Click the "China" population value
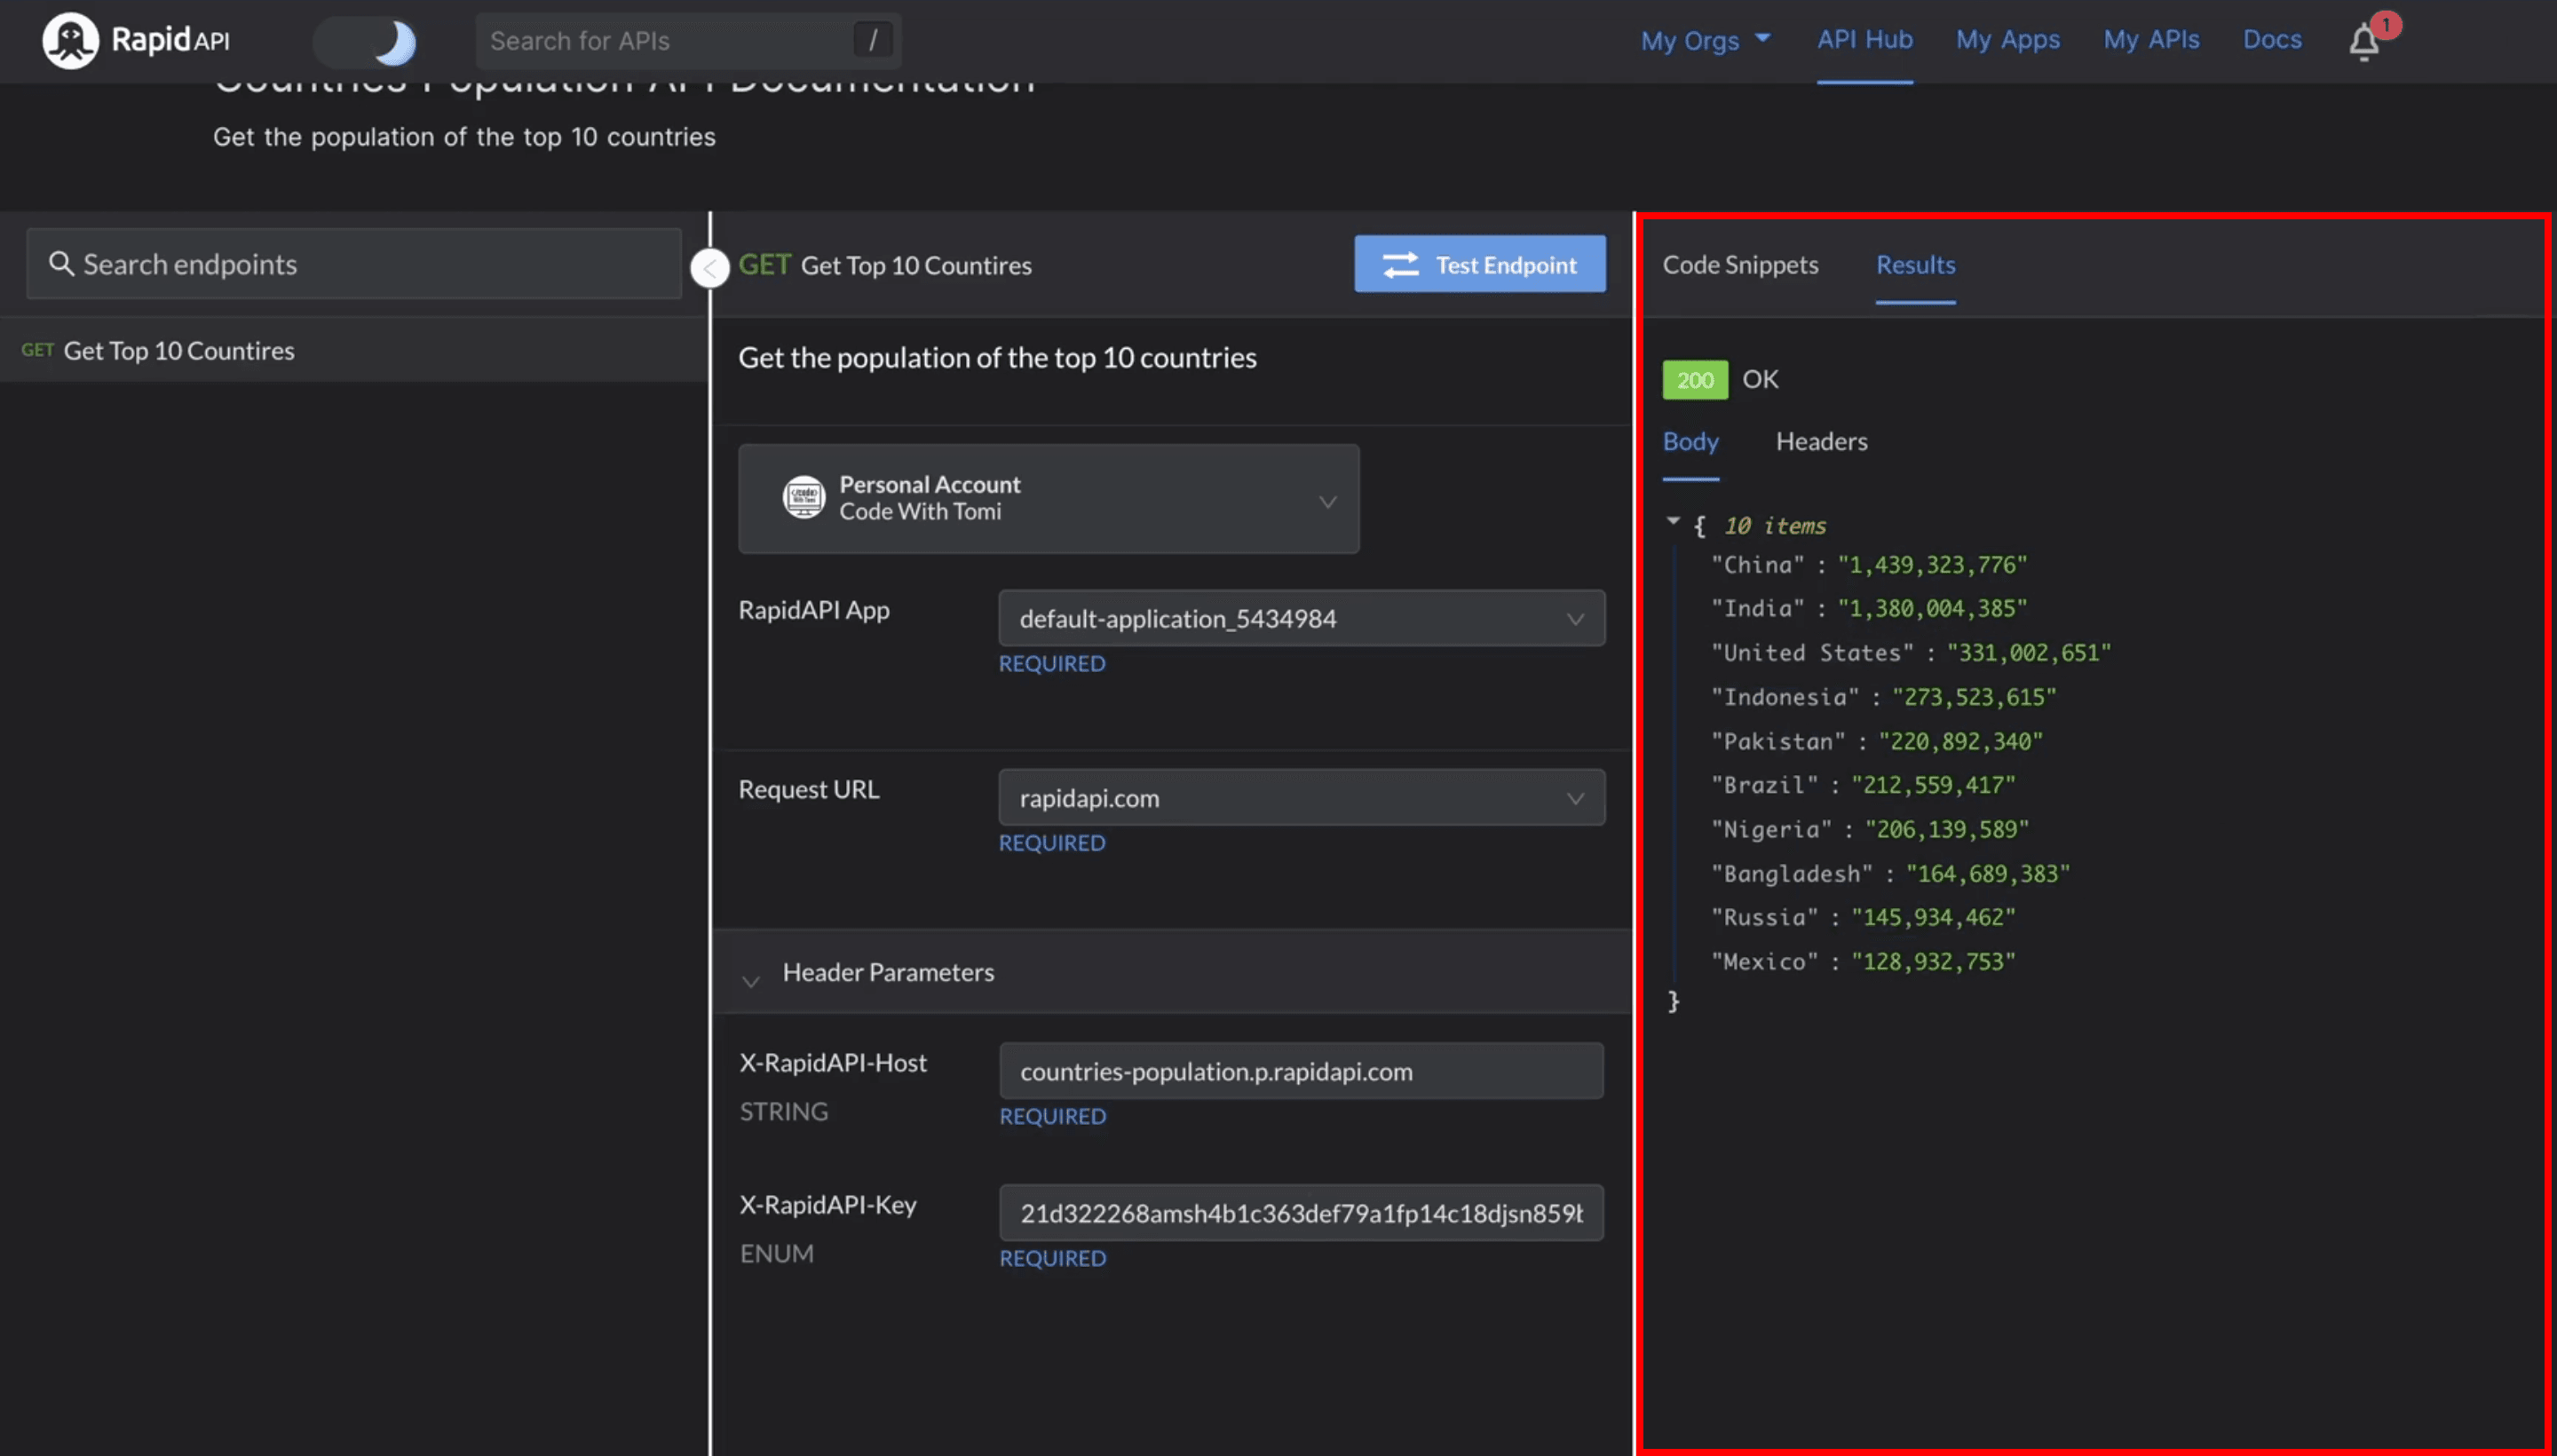2557x1456 pixels. coord(1932,565)
